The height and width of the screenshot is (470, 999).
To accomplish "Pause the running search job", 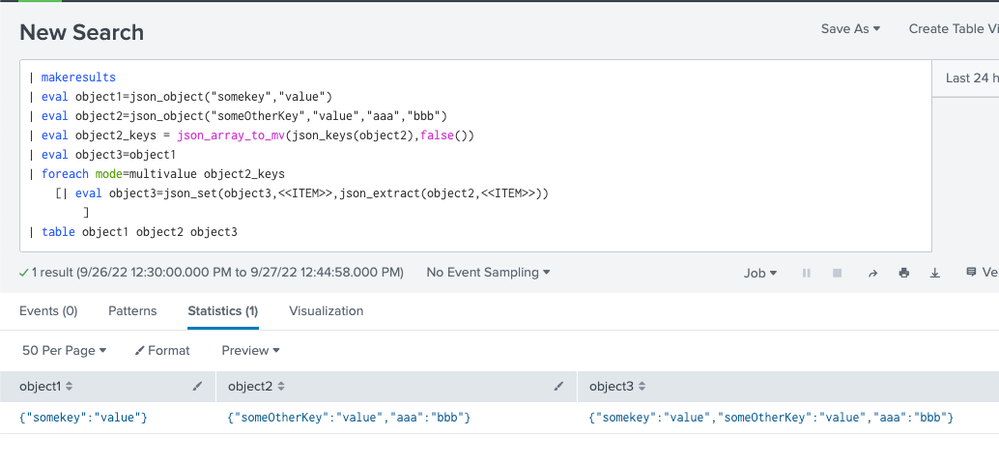I will pos(807,273).
